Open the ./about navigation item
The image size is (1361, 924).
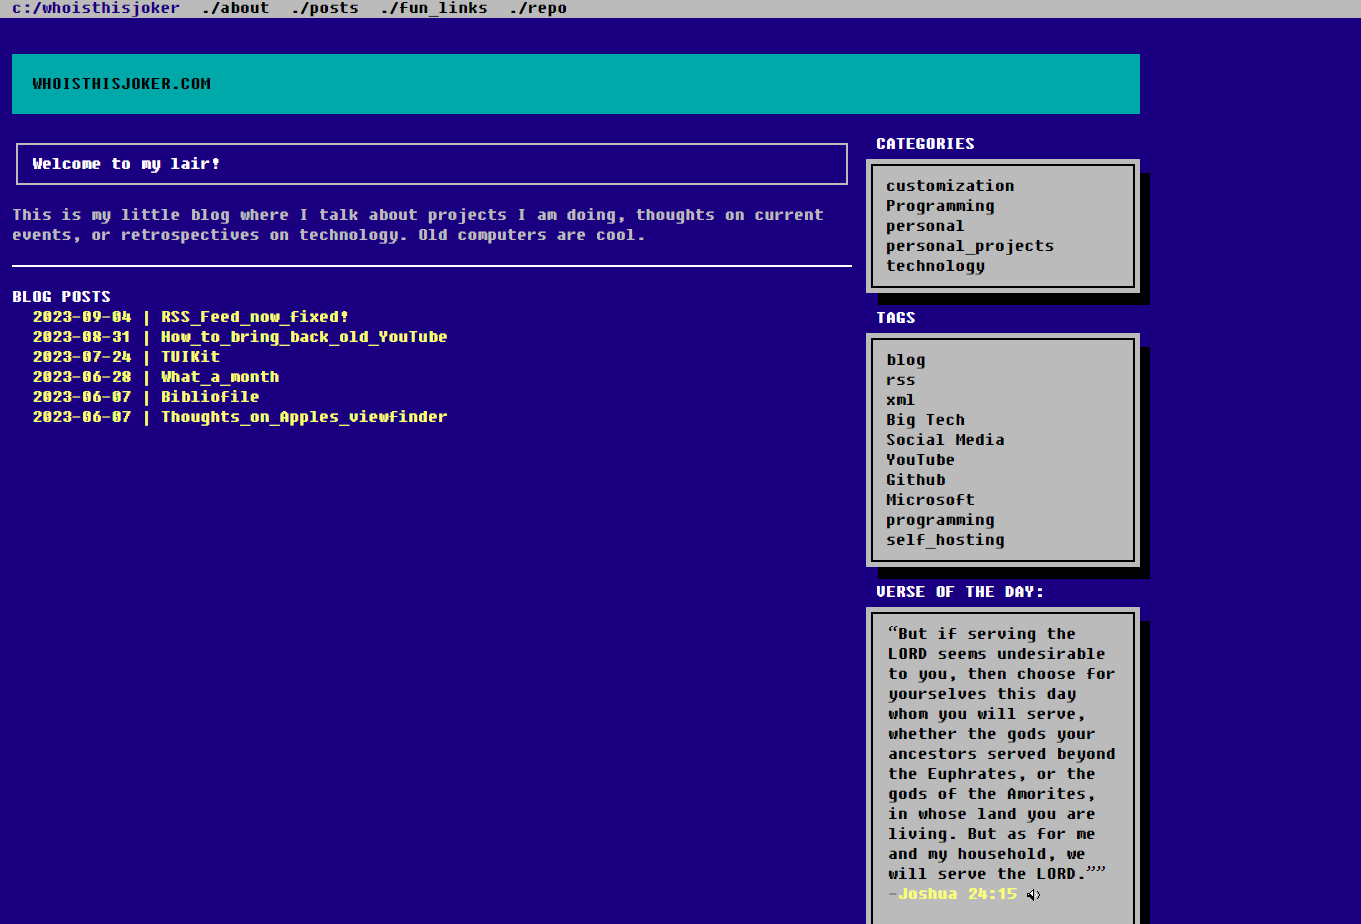click(235, 8)
